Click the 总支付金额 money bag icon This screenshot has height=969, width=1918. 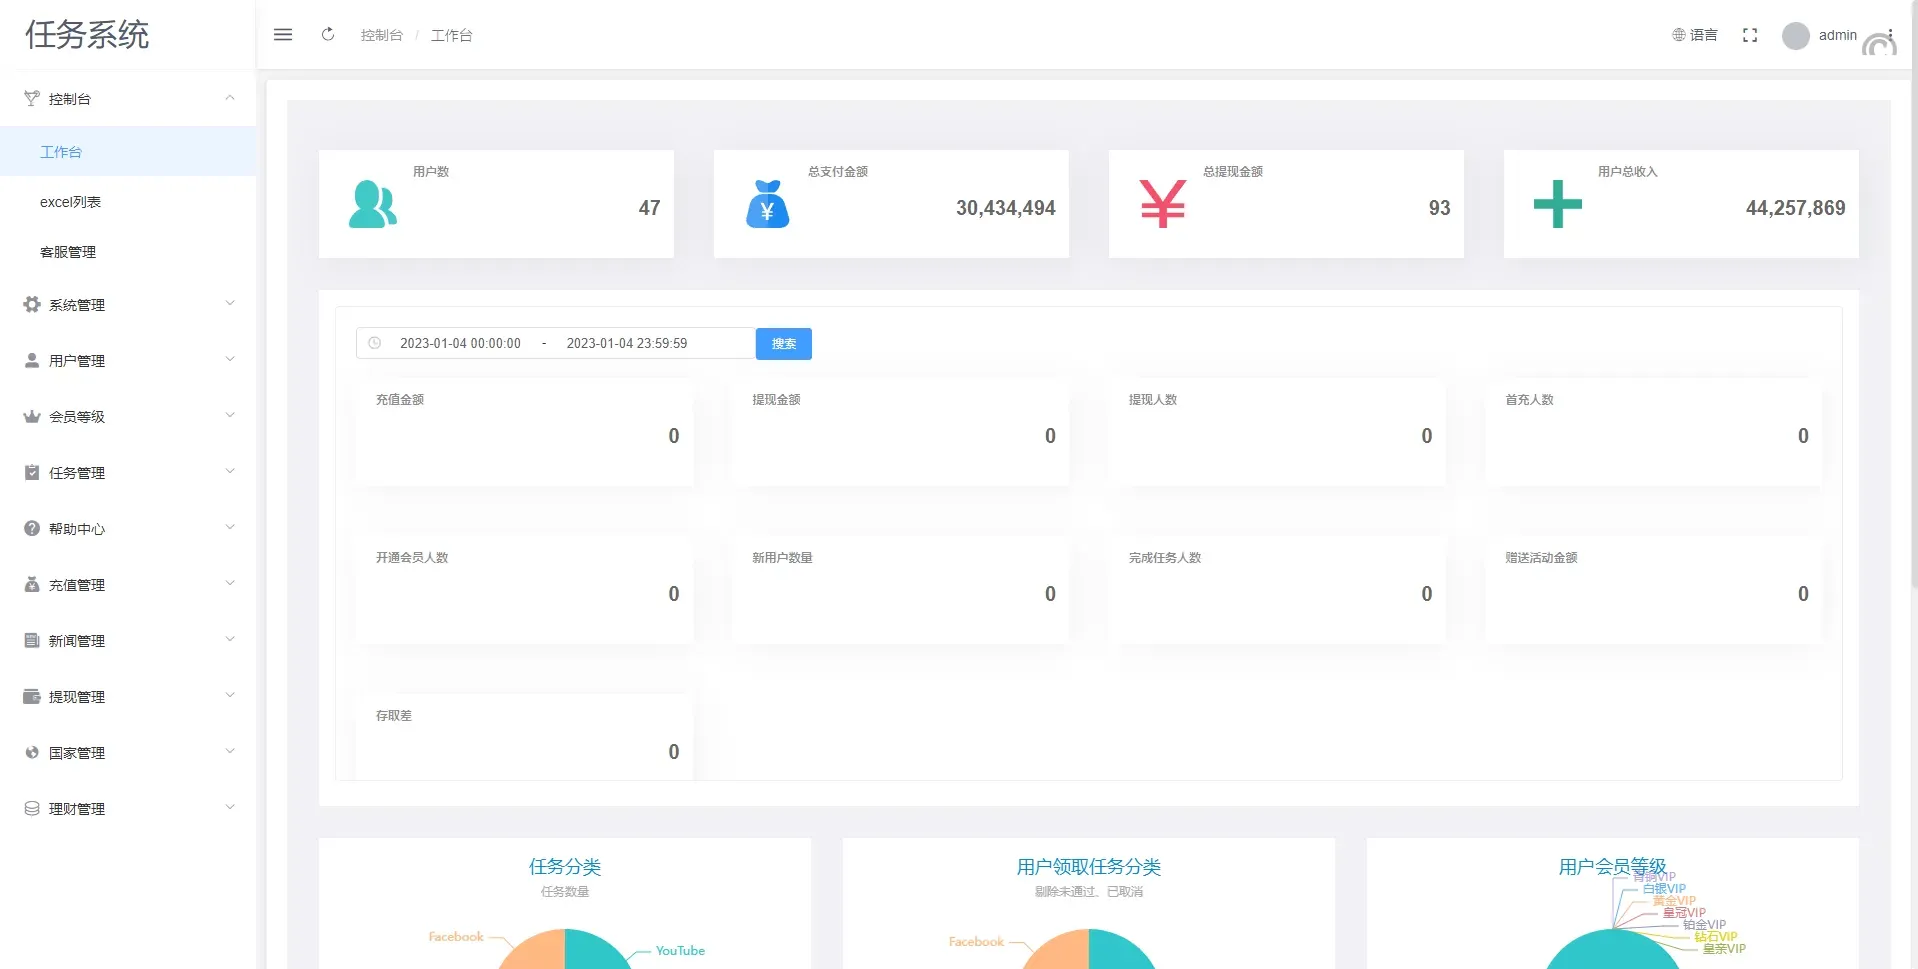click(767, 204)
